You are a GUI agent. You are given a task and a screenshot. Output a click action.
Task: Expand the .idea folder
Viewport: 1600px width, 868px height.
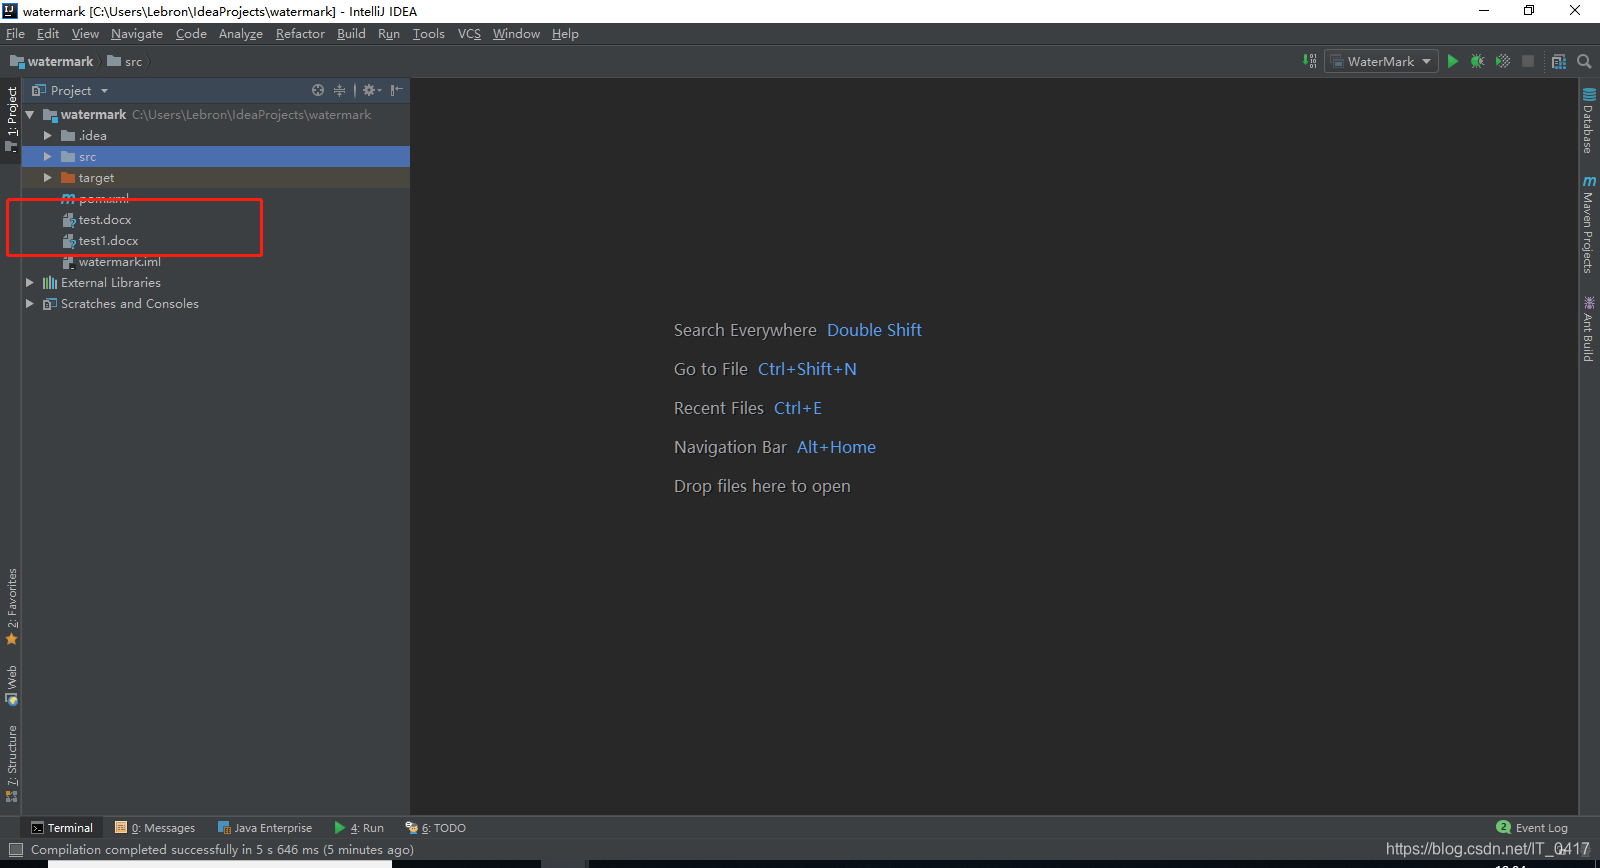point(47,136)
